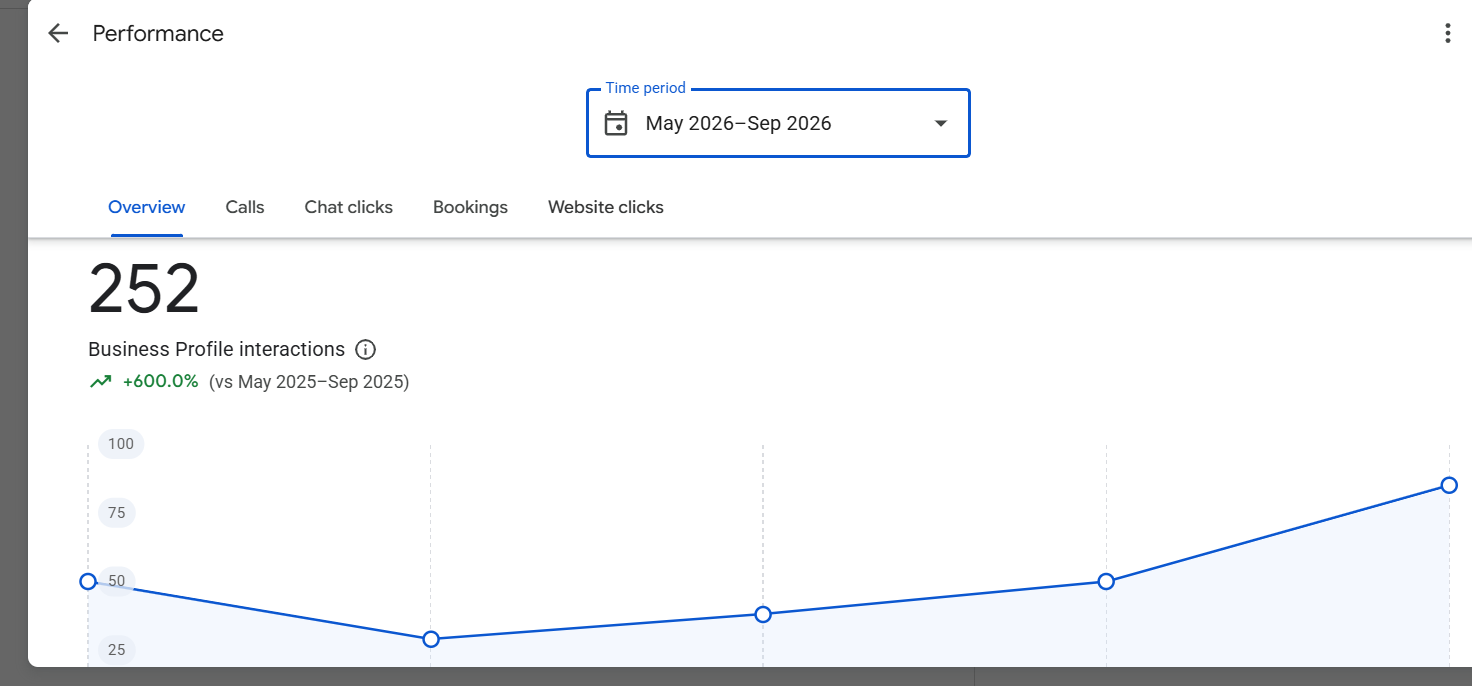Expand the Time period dropdown arrow
Viewport: 1472px width, 686px height.
pos(940,124)
